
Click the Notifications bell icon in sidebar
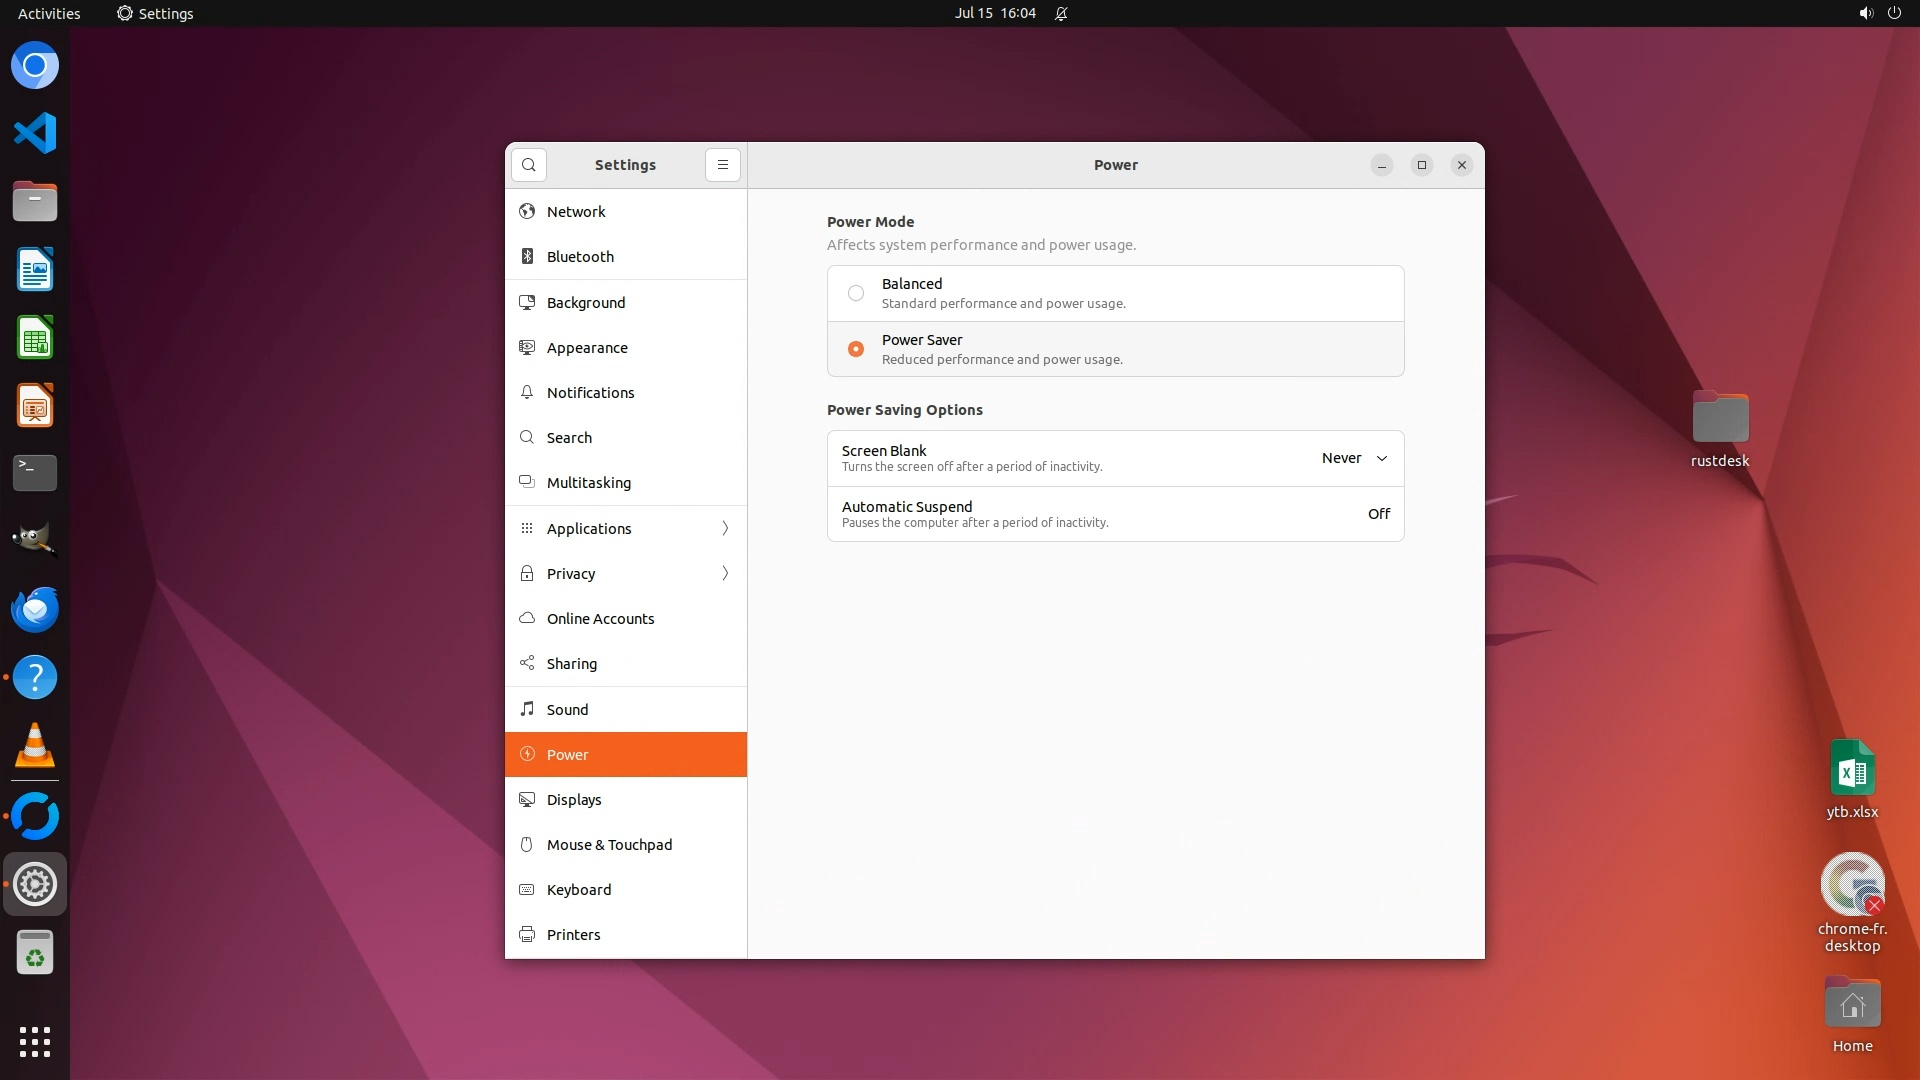(527, 393)
